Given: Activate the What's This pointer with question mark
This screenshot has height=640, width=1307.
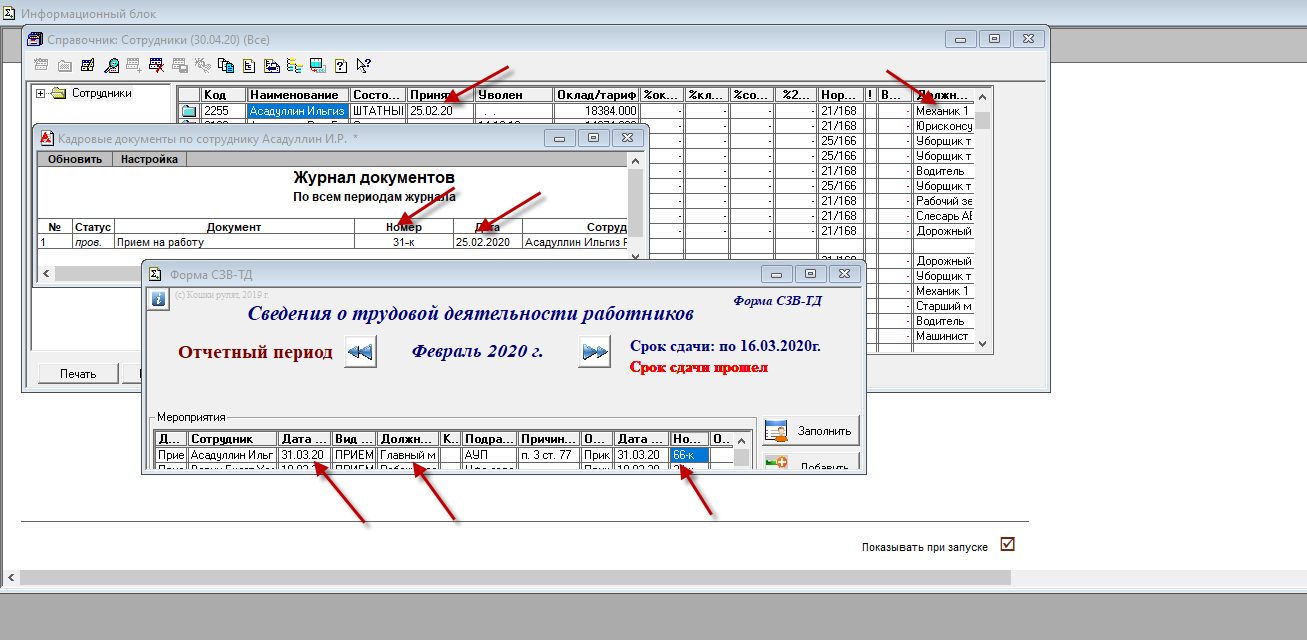Looking at the screenshot, I should 364,65.
